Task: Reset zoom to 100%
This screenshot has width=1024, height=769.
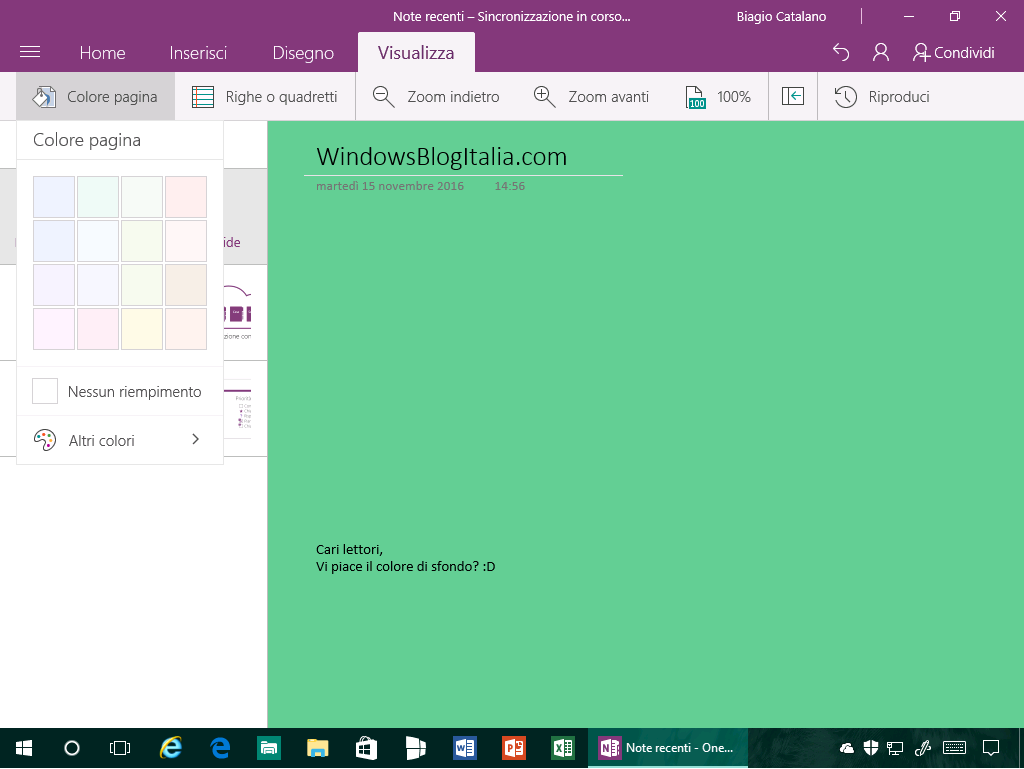Action: 718,97
